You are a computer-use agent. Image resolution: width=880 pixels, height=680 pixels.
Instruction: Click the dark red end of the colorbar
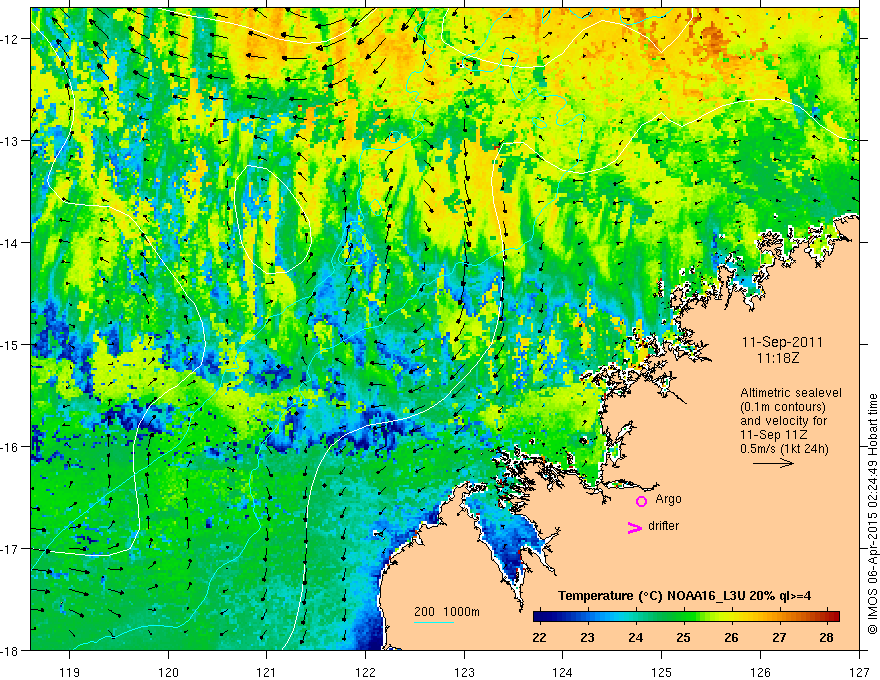pyautogui.click(x=835, y=616)
